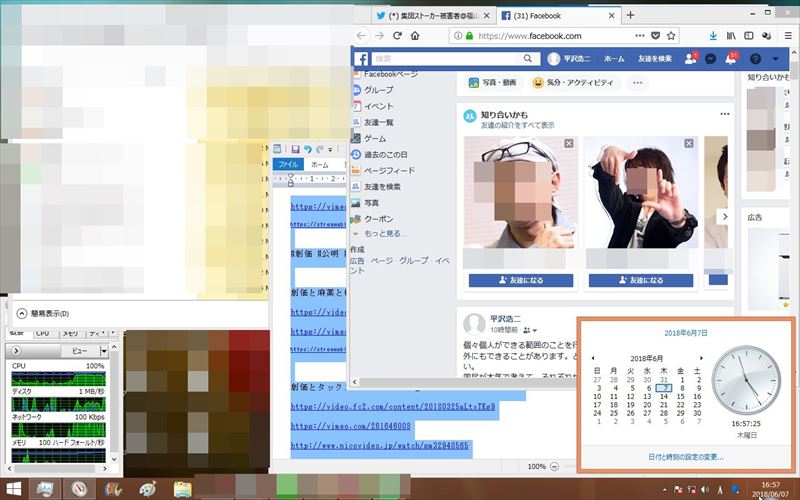This screenshot has width=800, height=500.
Task: Open Firefox home page button
Action: [x=415, y=36]
